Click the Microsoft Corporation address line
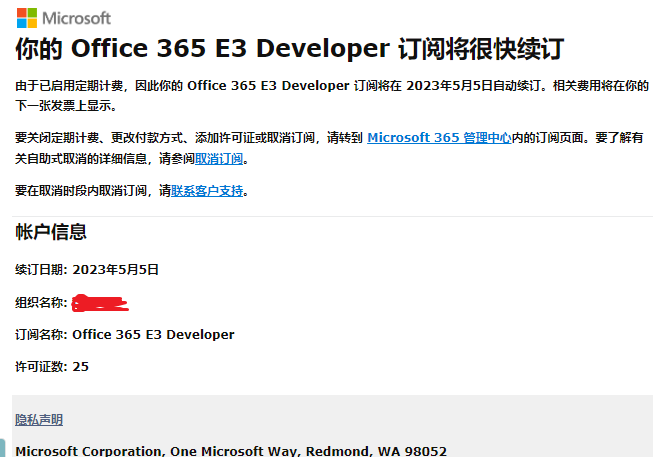 231,451
